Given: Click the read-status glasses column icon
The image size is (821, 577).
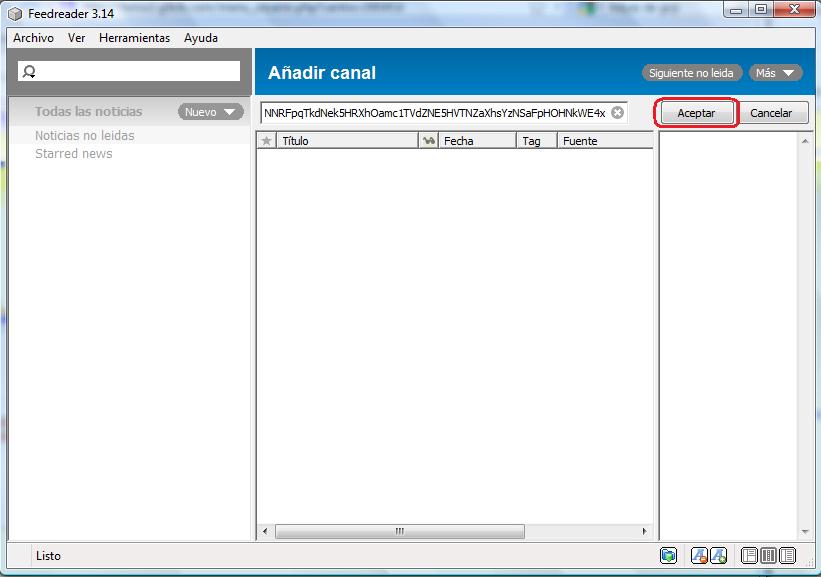Looking at the screenshot, I should pyautogui.click(x=428, y=140).
